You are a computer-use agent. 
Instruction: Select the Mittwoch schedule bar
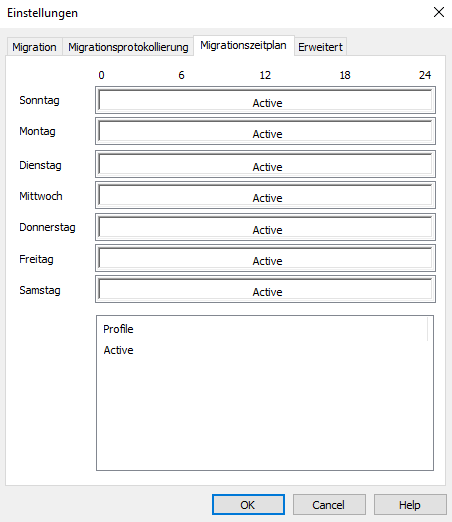tap(265, 195)
